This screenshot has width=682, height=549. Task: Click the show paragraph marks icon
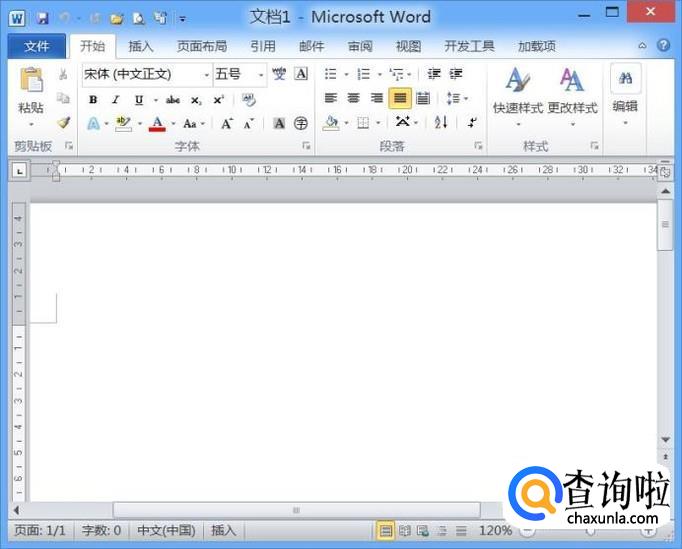[472, 123]
